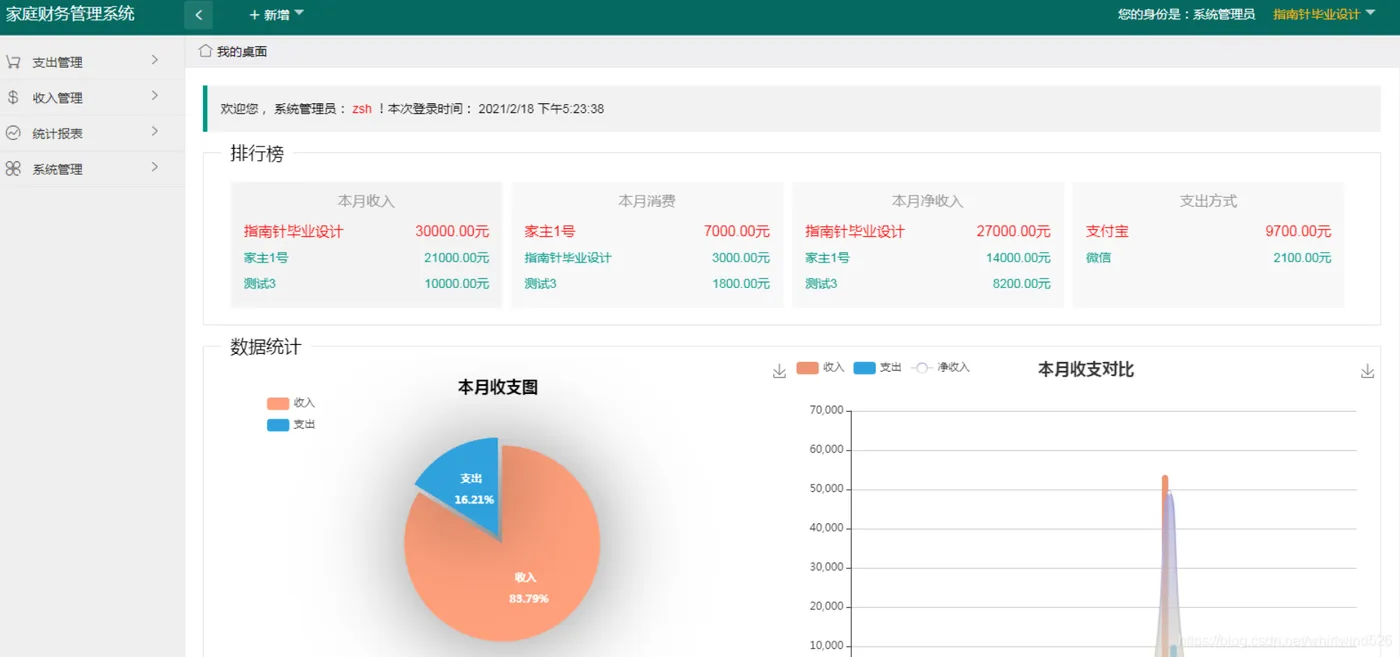This screenshot has width=1400, height=657.
Task: Open the 支出管理 sidebar menu
Action: [92, 62]
